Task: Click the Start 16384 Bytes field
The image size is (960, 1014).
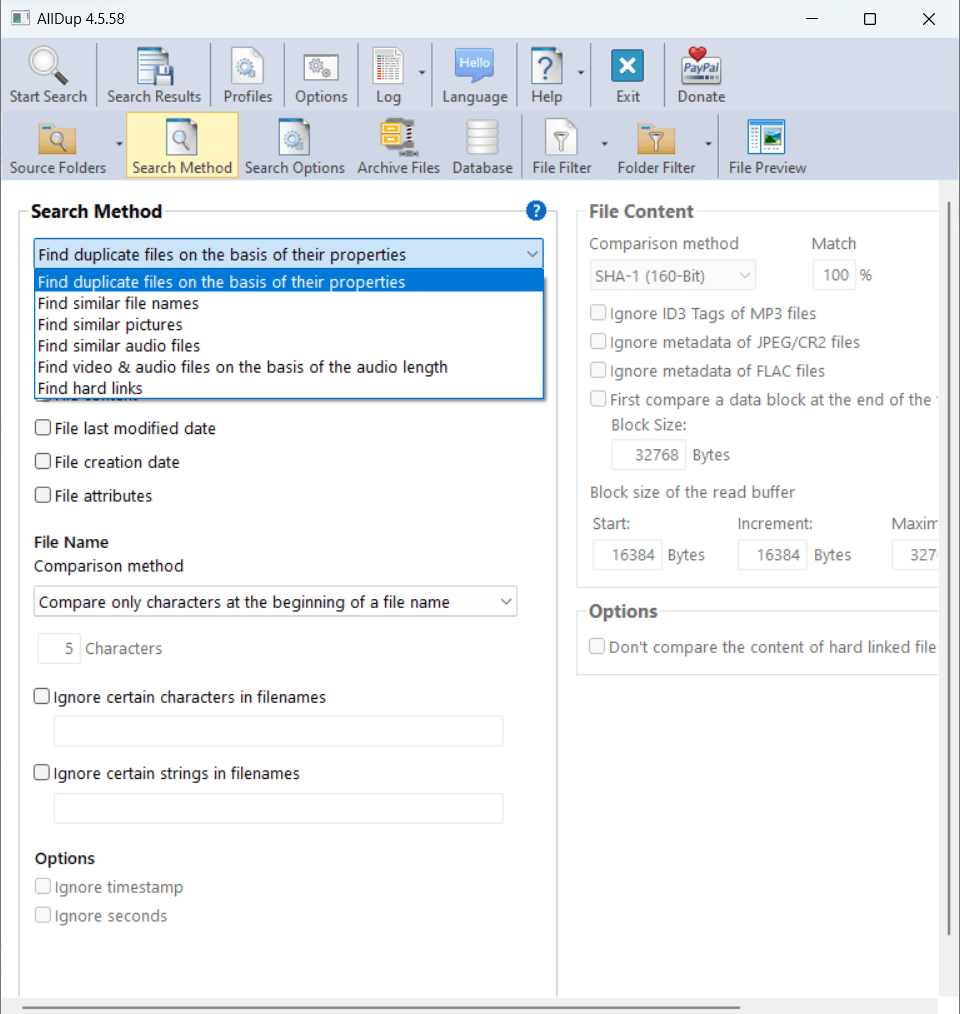Action: (627, 555)
